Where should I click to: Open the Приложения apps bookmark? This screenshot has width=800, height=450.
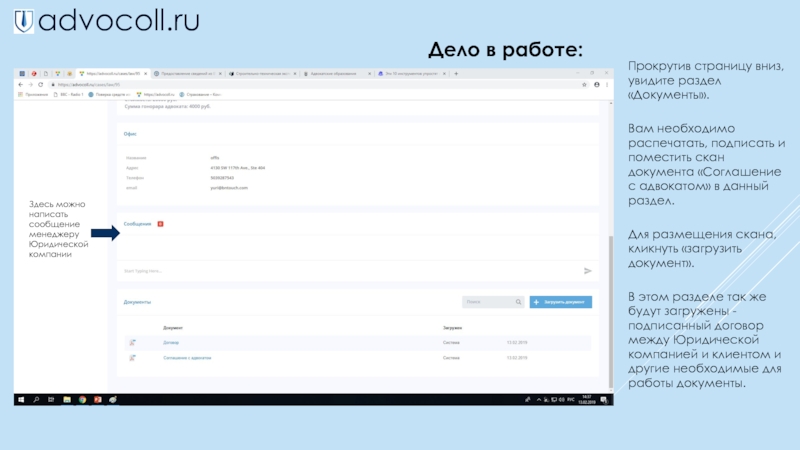(x=33, y=94)
